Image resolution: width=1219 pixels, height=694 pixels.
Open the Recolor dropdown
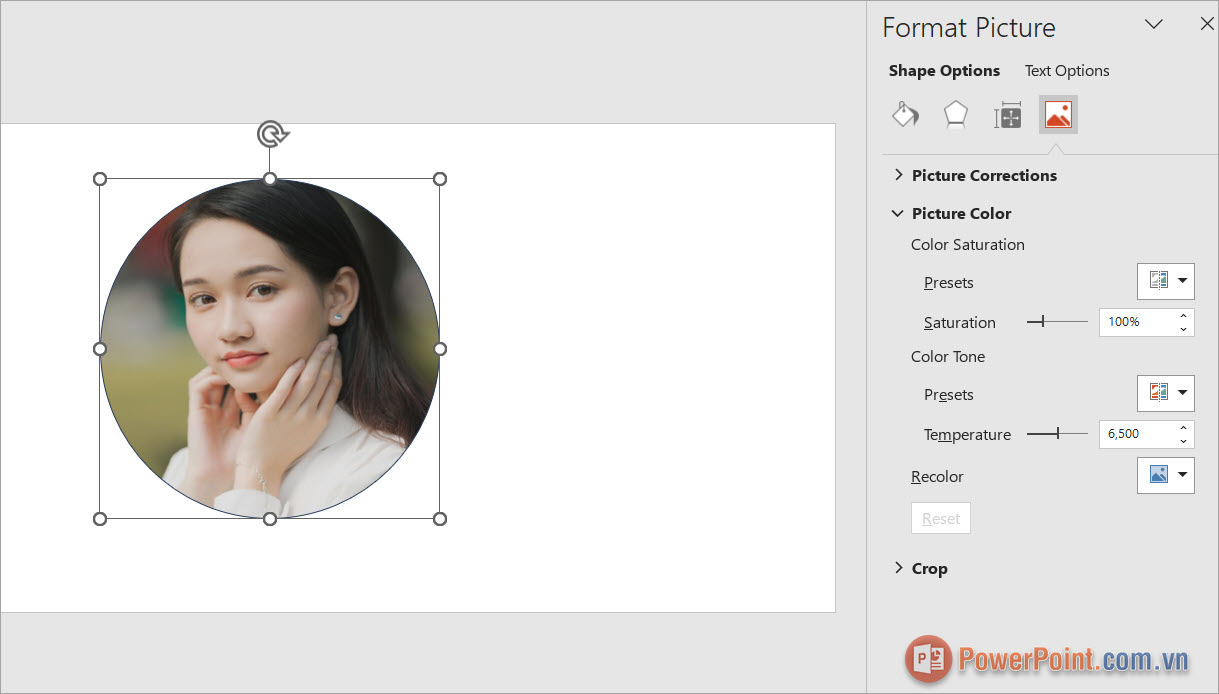(x=1166, y=476)
